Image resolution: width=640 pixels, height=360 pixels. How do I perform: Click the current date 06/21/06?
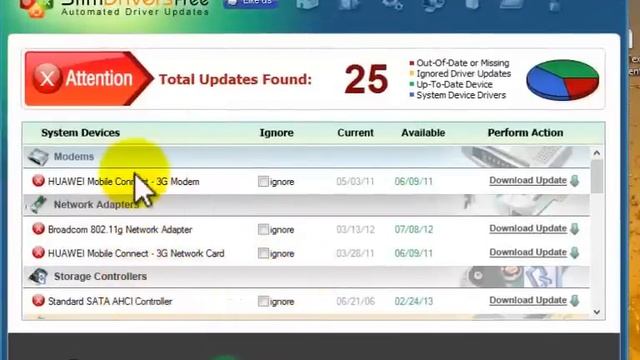tap(355, 301)
